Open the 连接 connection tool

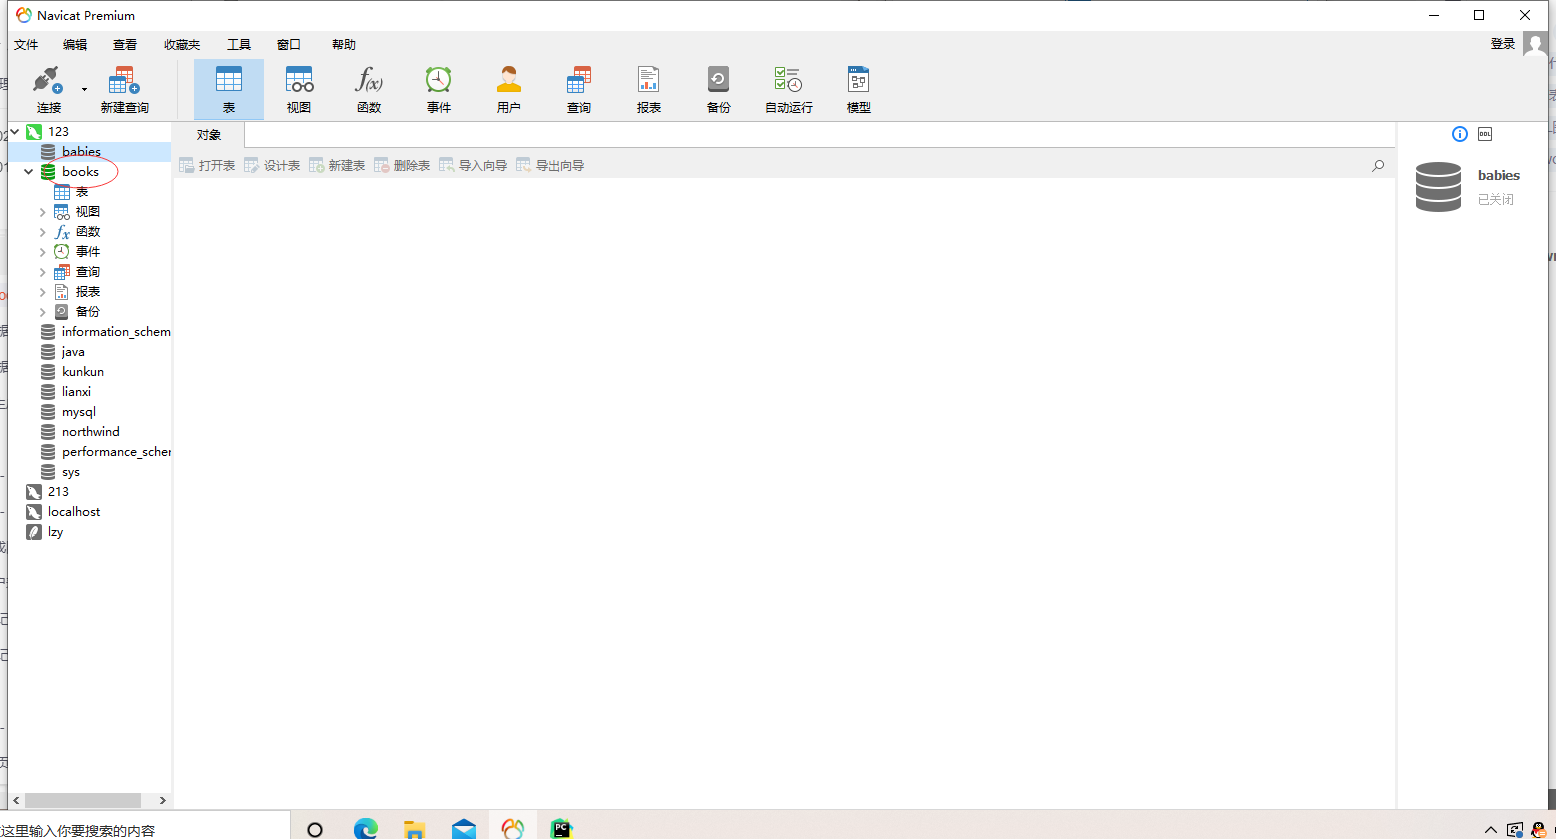(x=48, y=90)
